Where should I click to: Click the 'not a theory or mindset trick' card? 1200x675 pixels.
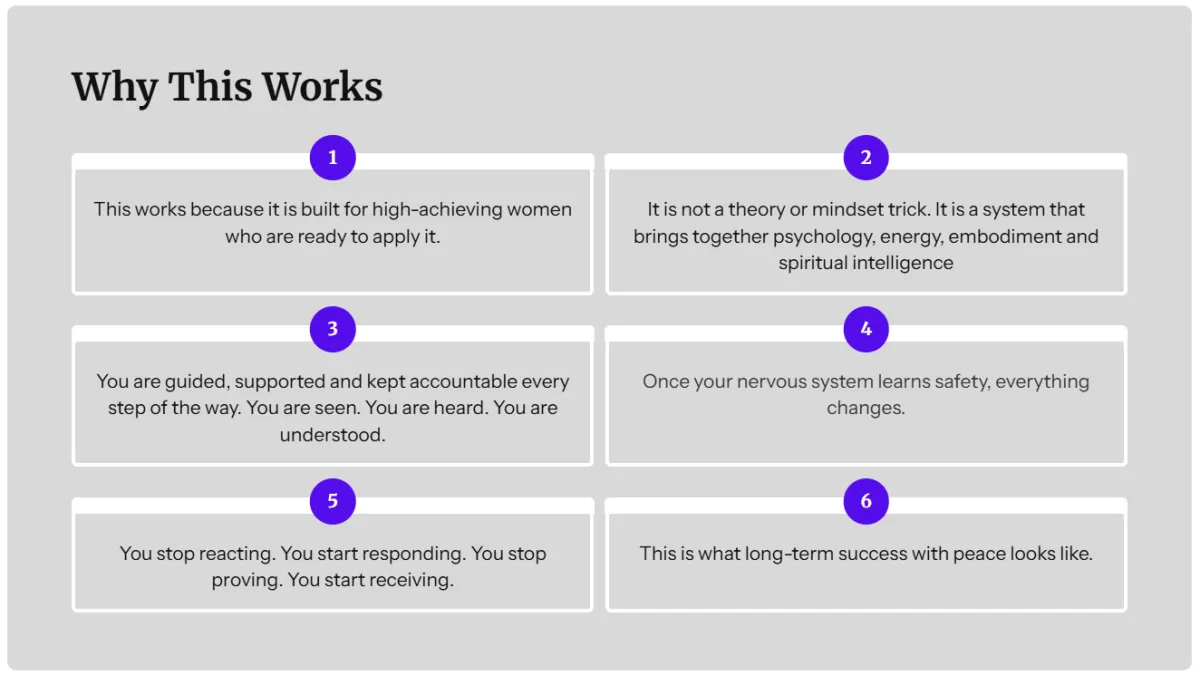866,224
